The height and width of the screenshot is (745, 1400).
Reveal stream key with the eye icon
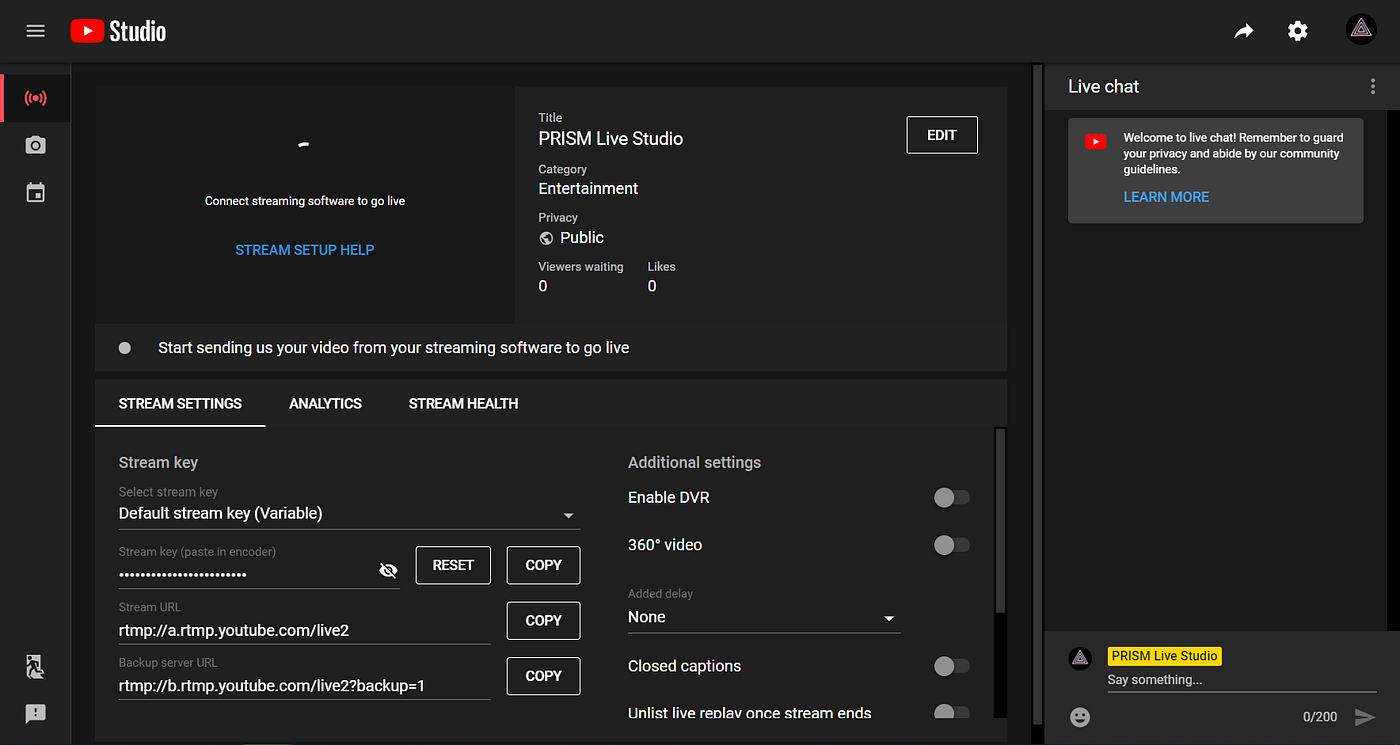pos(388,570)
